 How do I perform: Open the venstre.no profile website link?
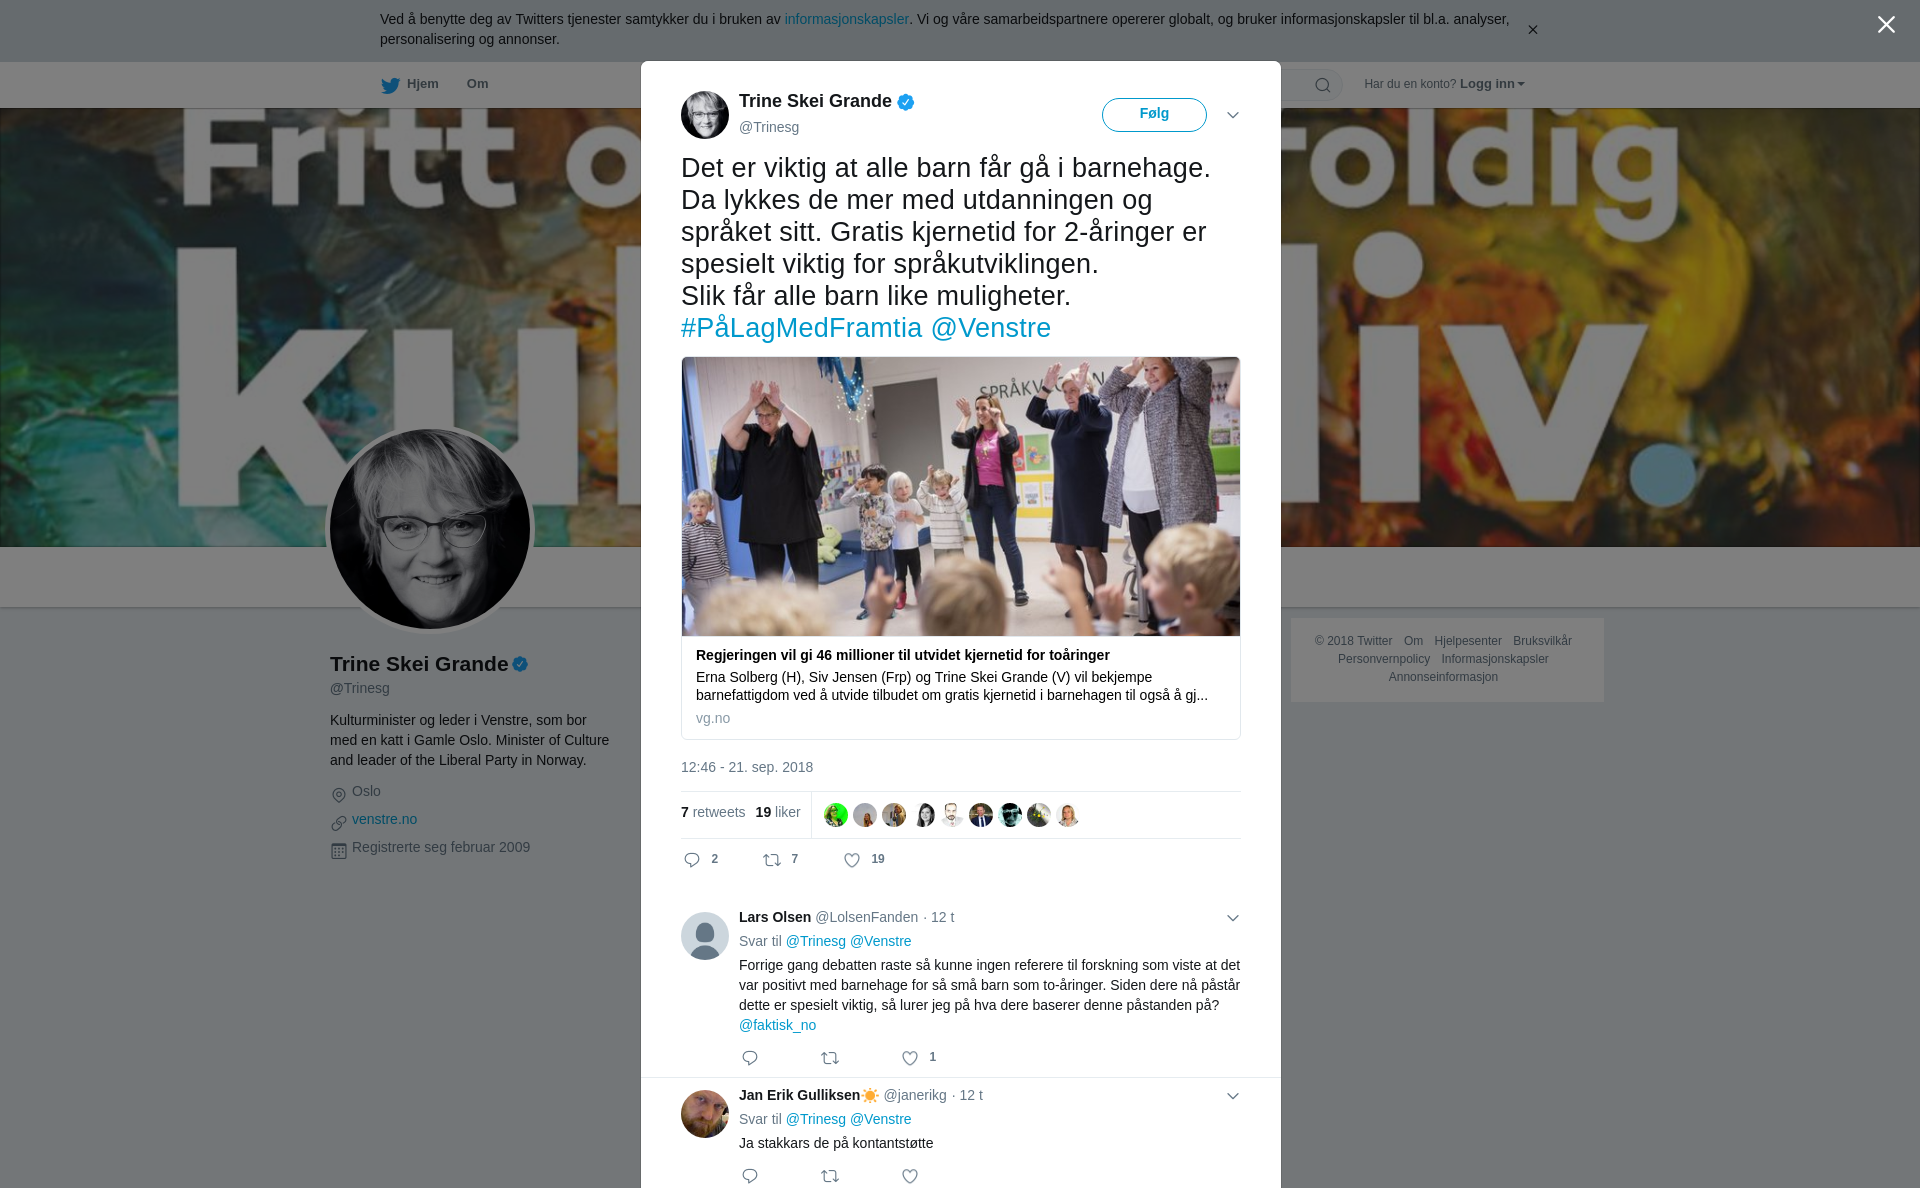384,819
